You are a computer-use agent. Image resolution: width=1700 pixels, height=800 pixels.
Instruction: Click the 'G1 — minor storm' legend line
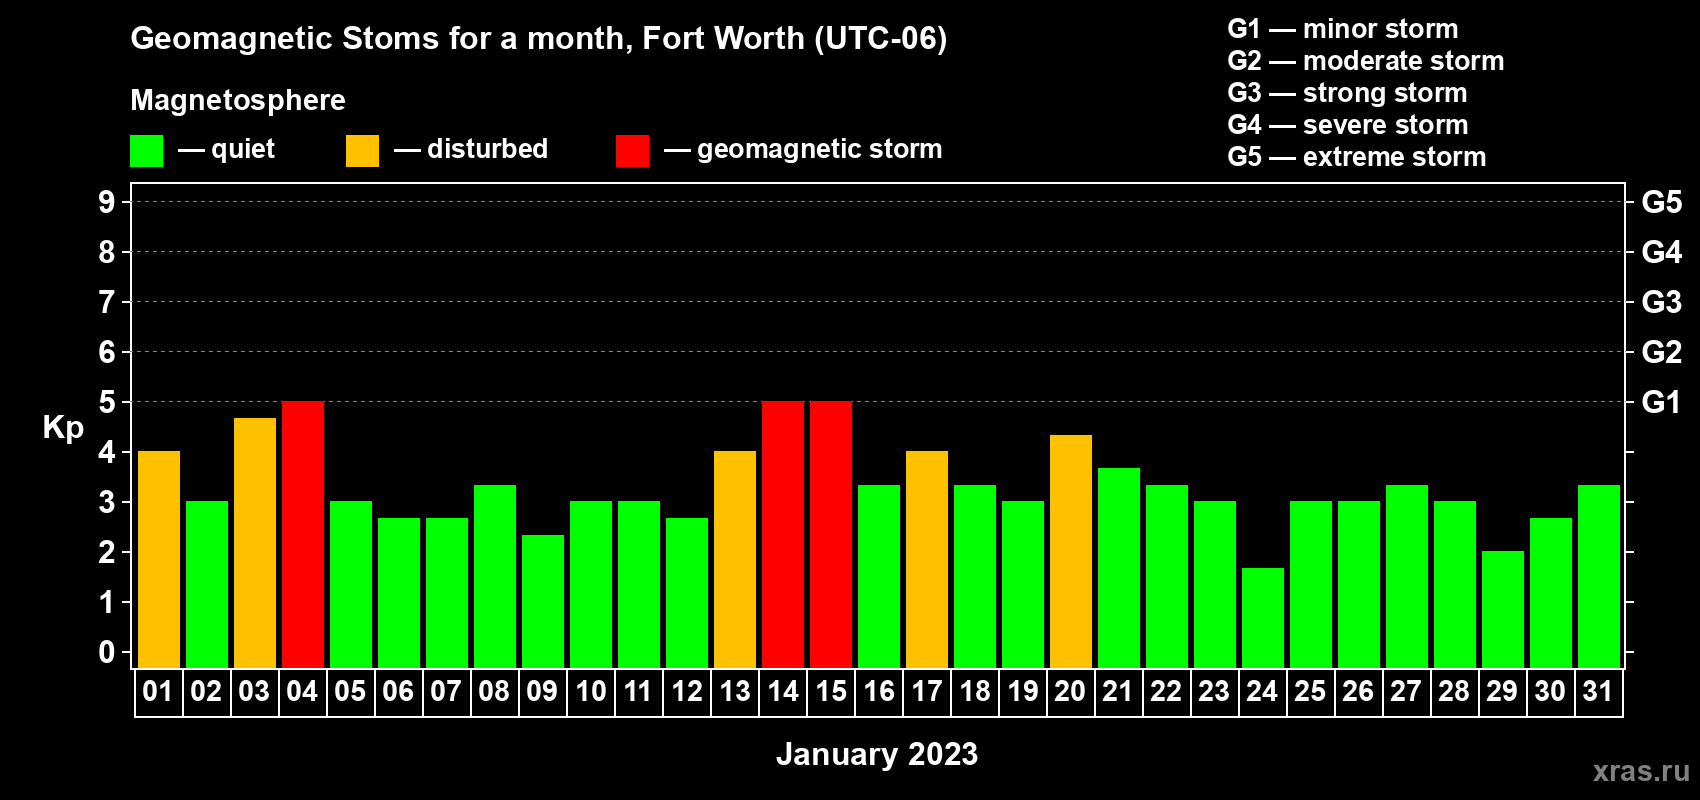click(x=1343, y=29)
